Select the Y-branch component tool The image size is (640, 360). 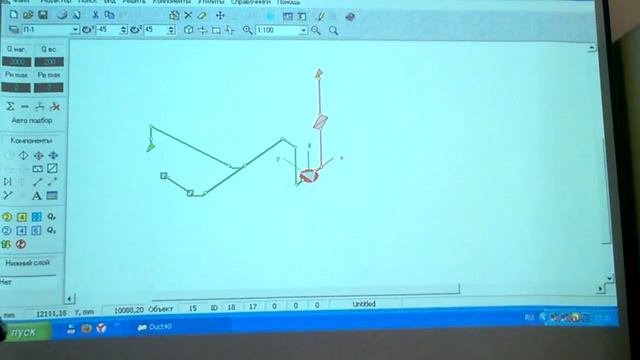pos(7,196)
